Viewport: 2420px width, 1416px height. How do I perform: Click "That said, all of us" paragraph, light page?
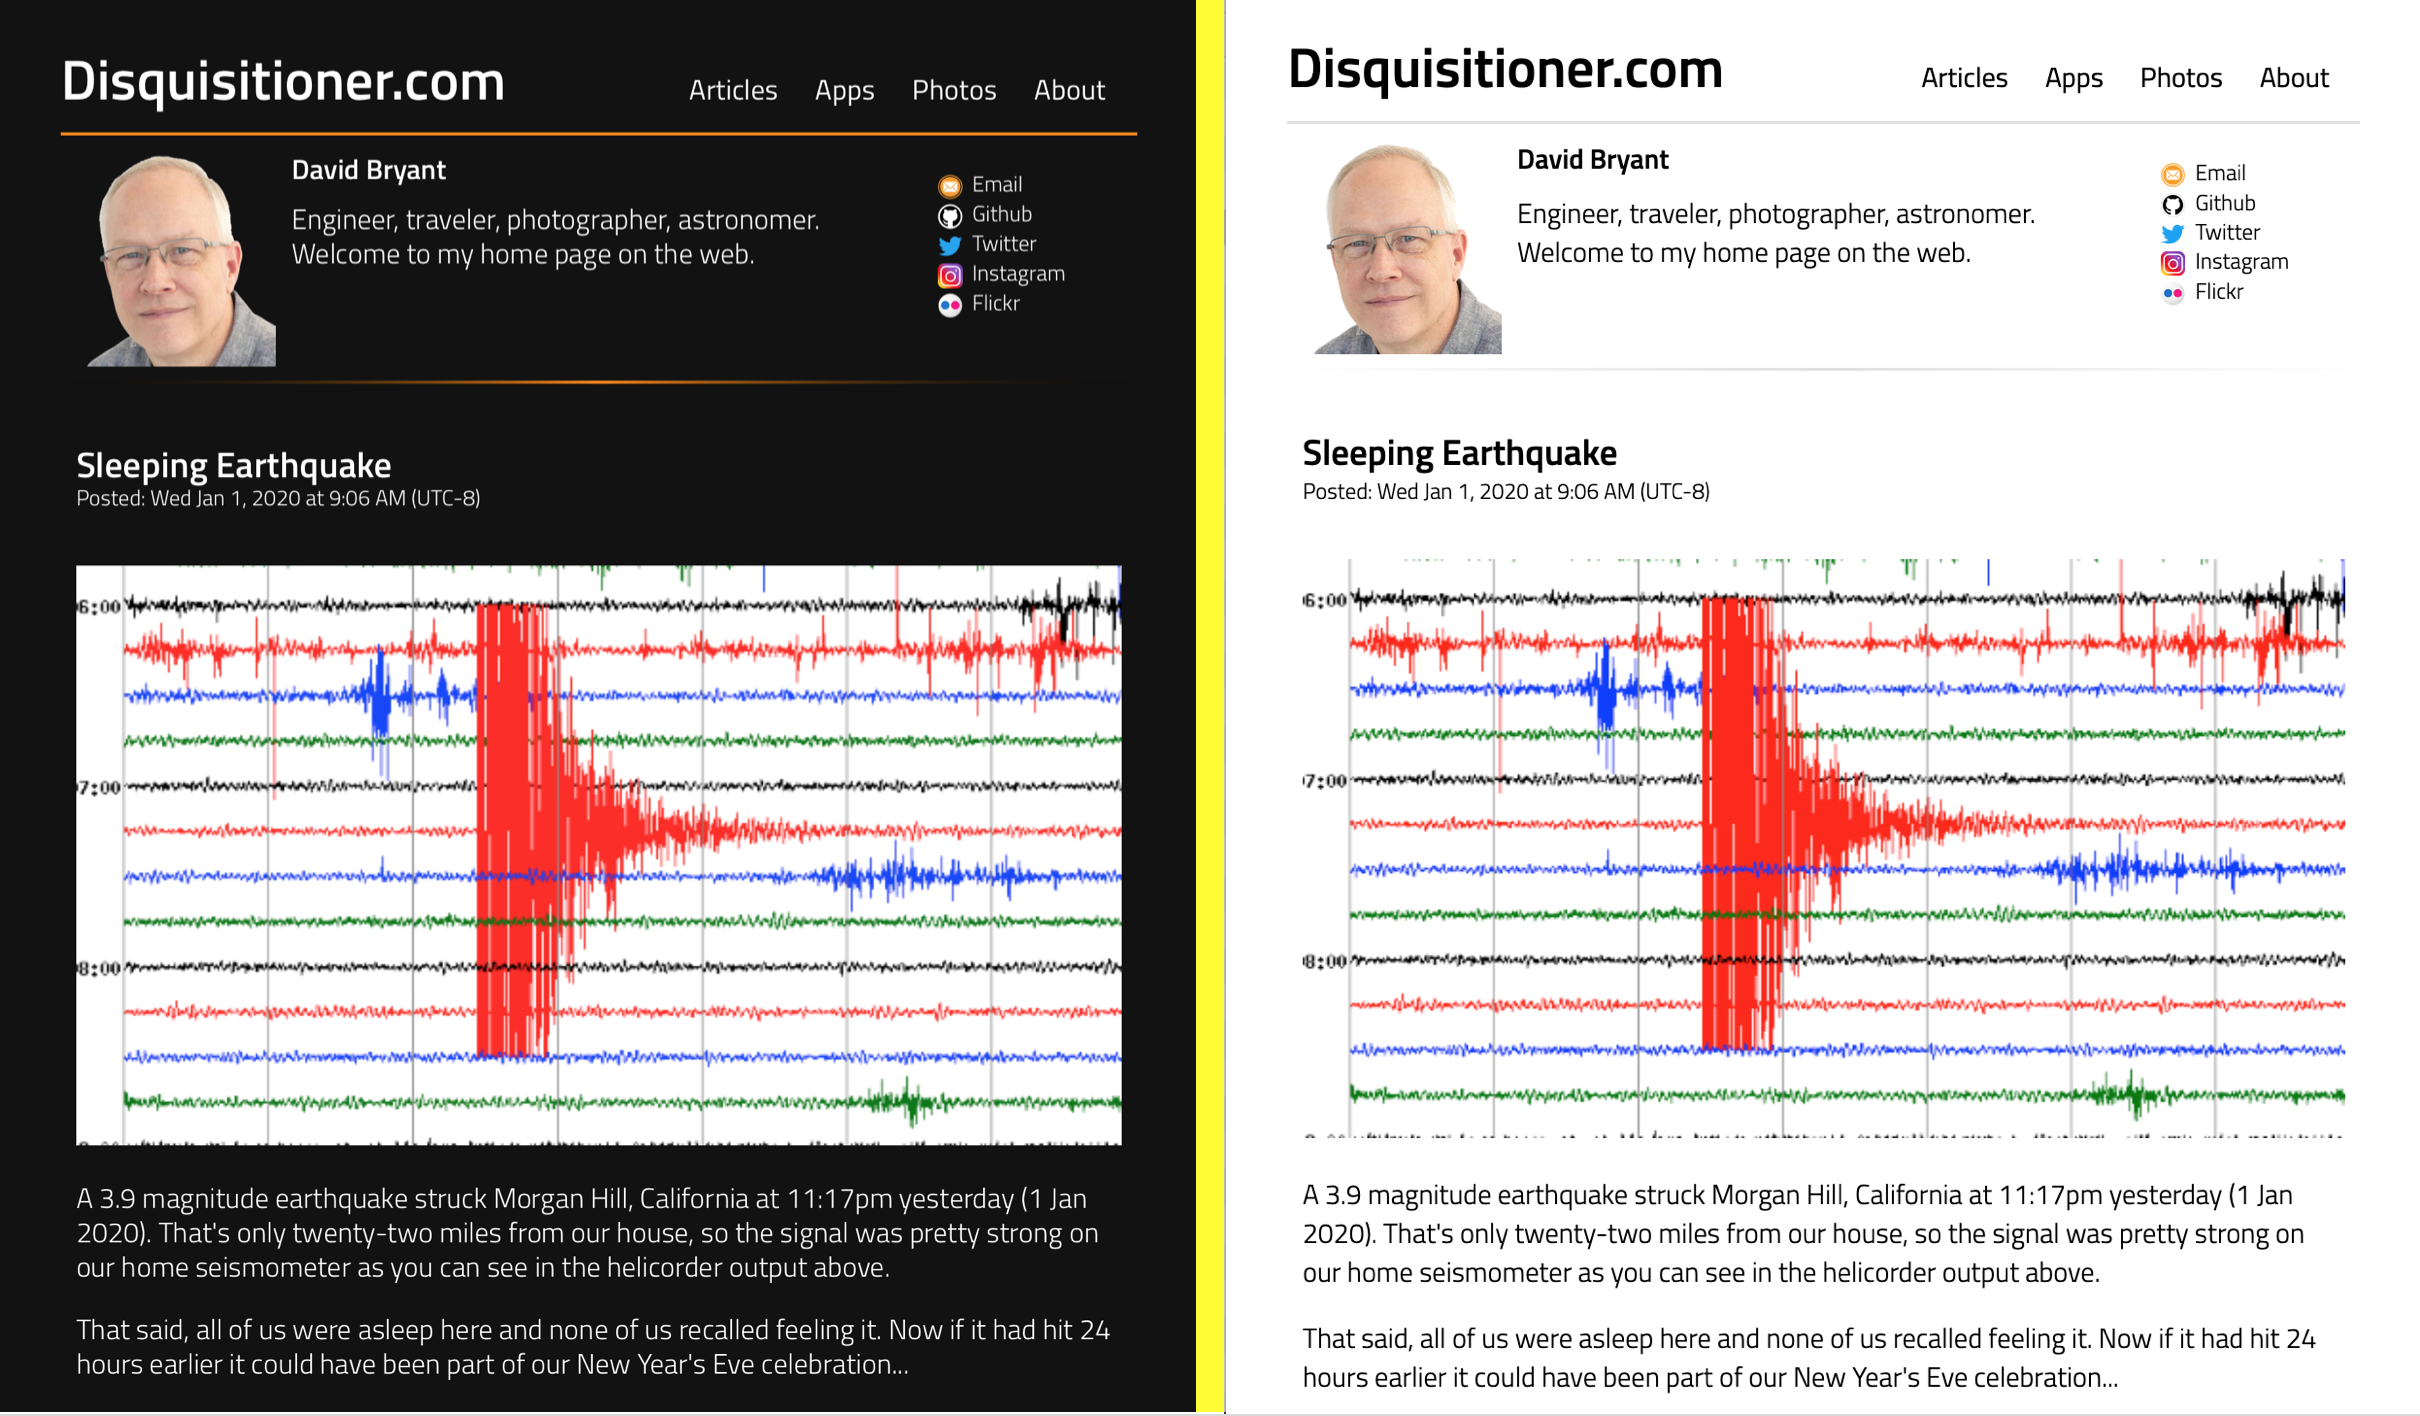click(x=1809, y=1358)
